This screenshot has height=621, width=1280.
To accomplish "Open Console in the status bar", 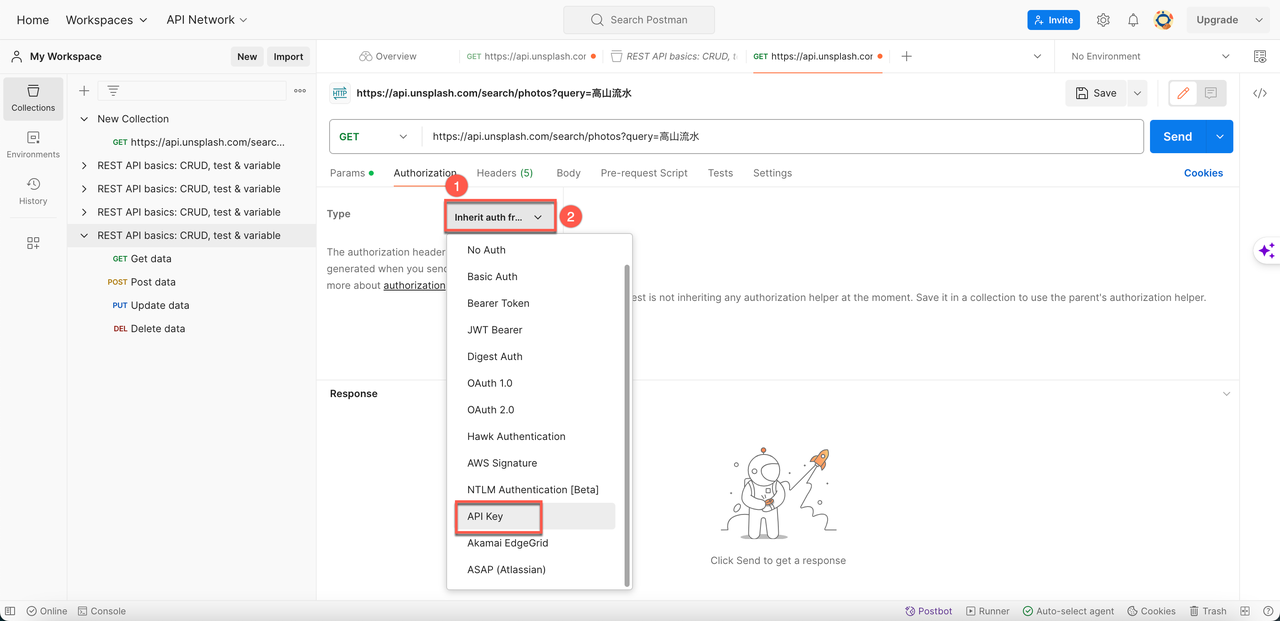I will coord(102,611).
